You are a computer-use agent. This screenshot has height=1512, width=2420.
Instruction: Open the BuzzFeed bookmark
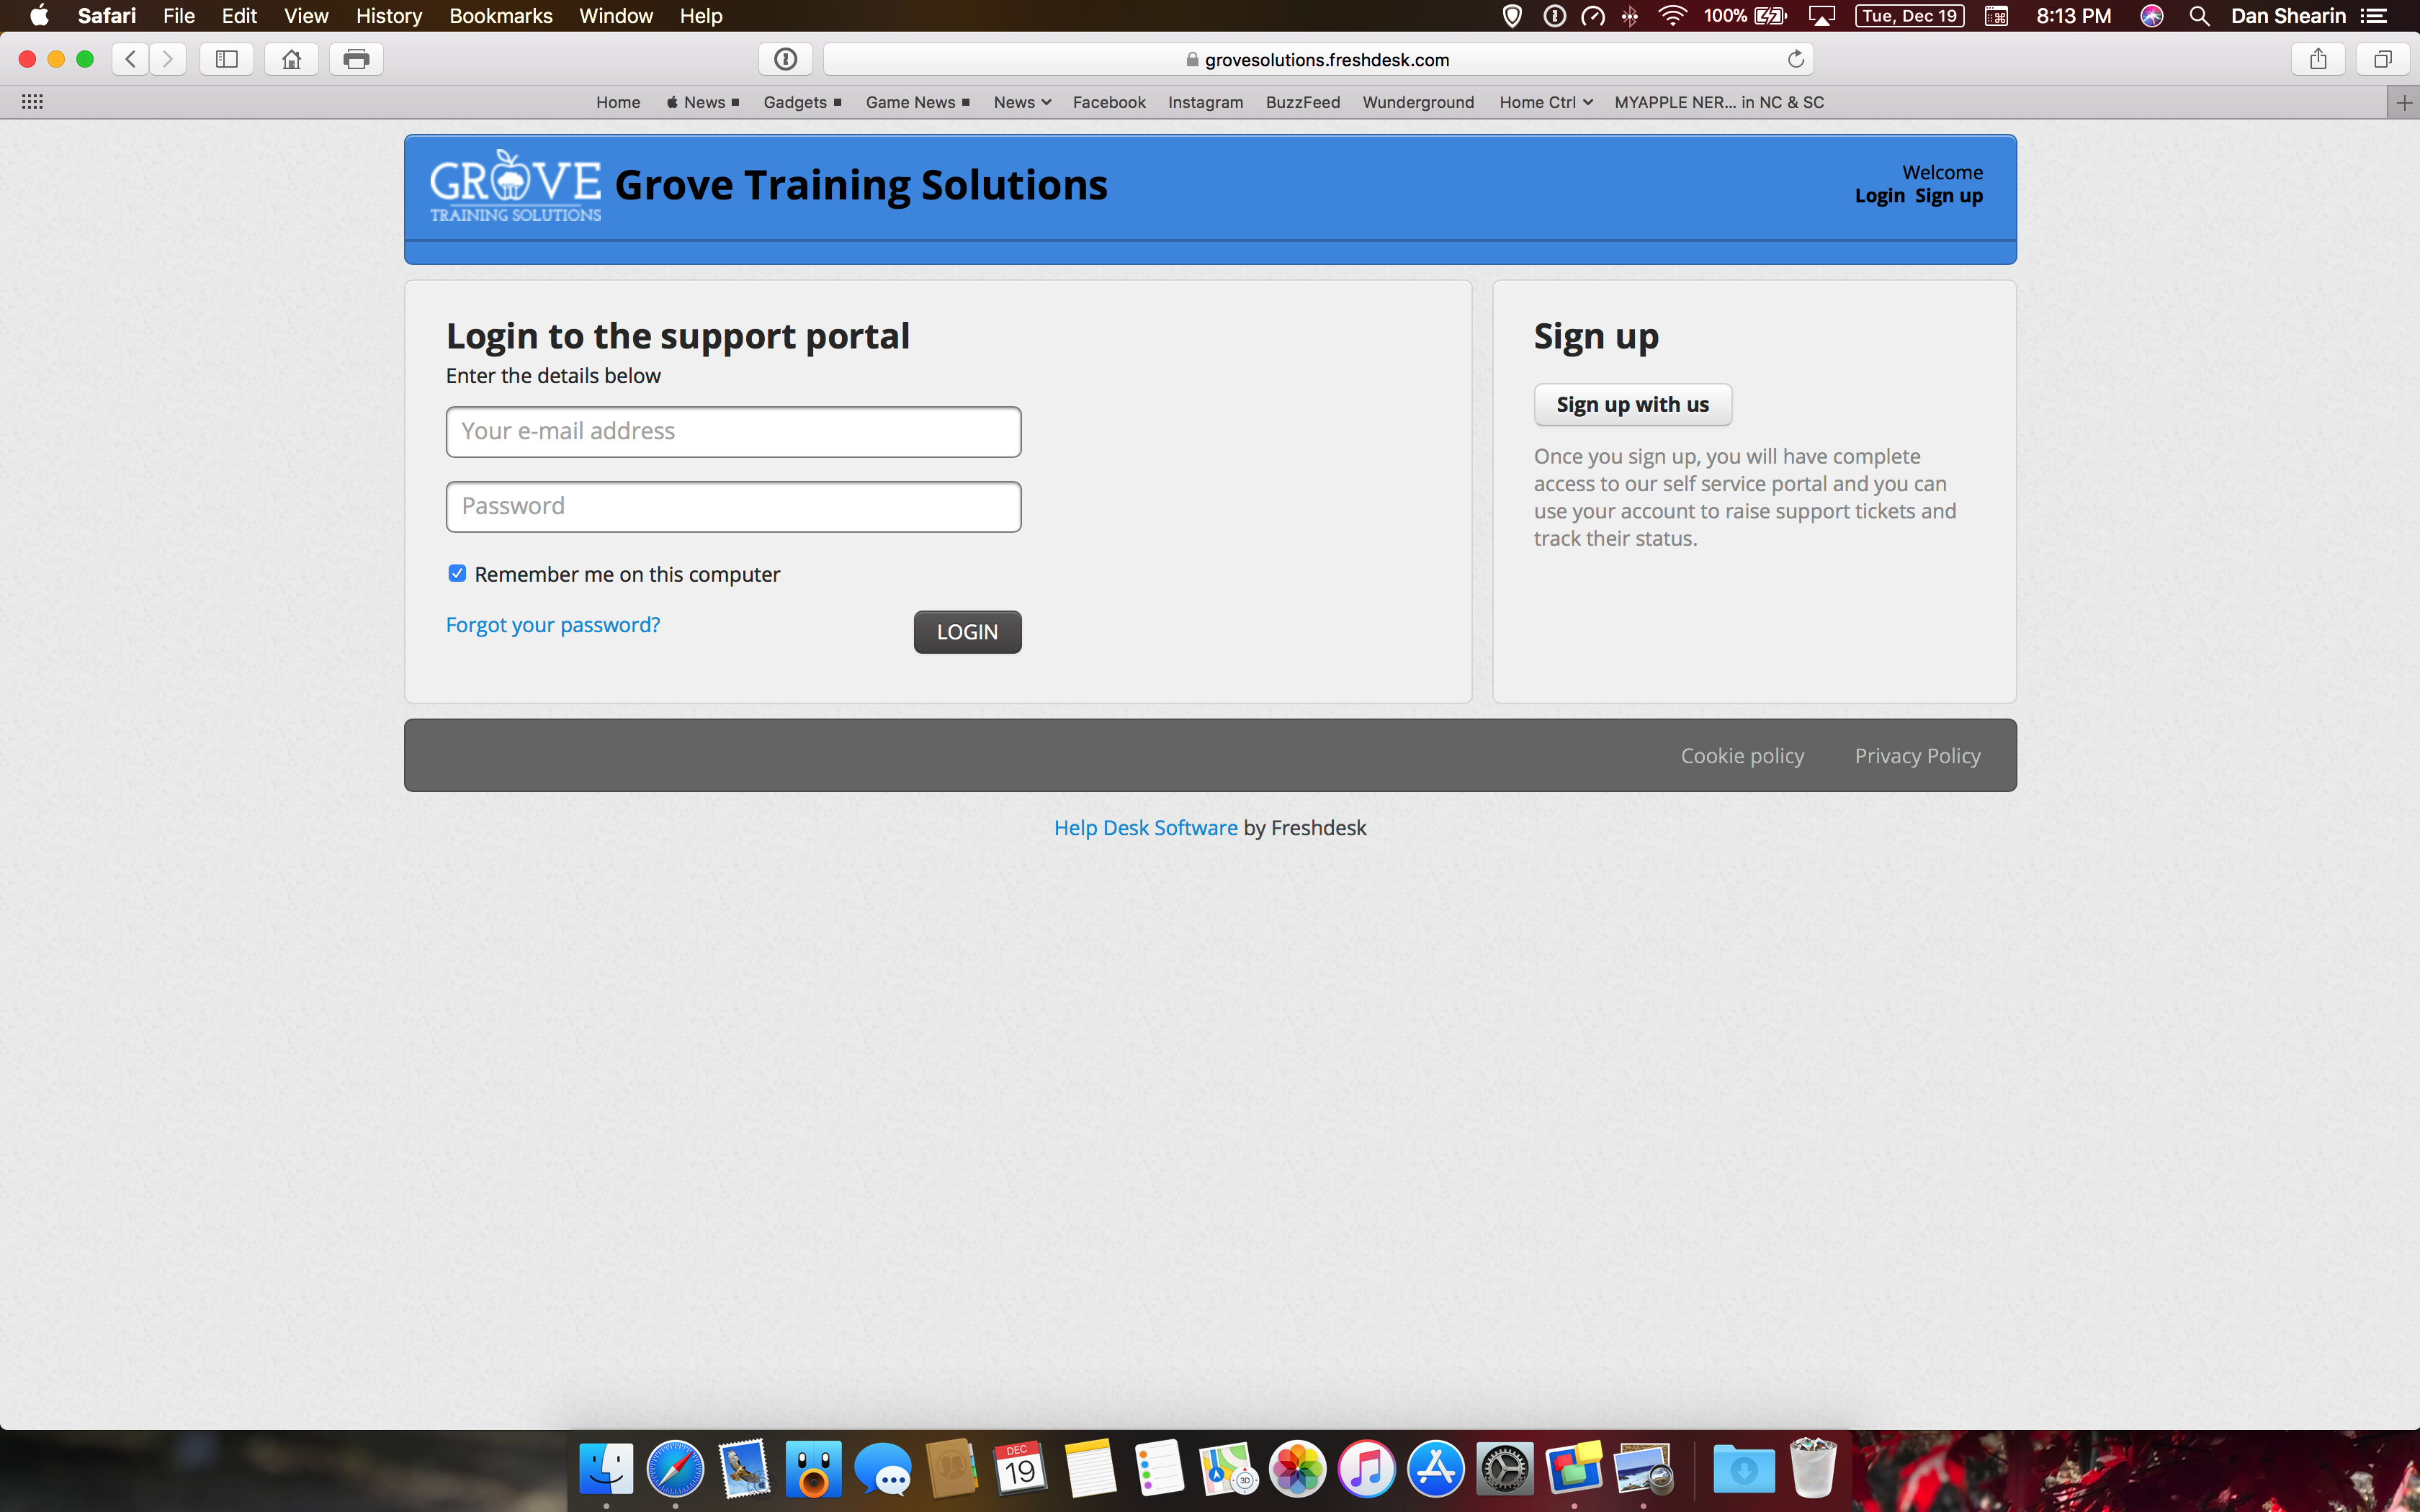click(1303, 102)
